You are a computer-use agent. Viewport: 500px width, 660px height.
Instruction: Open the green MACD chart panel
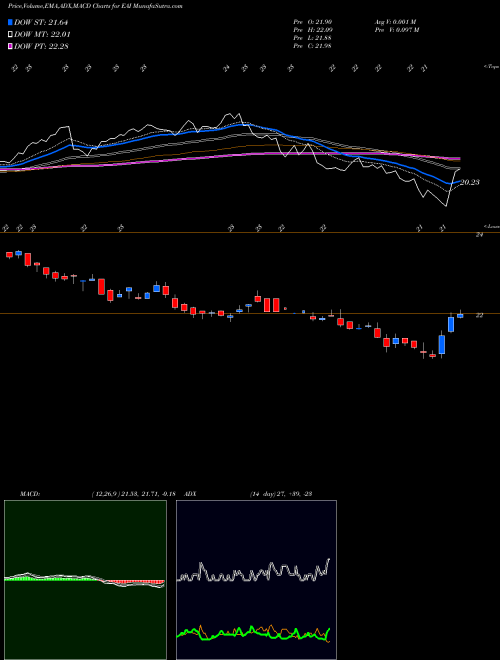[x=85, y=580]
